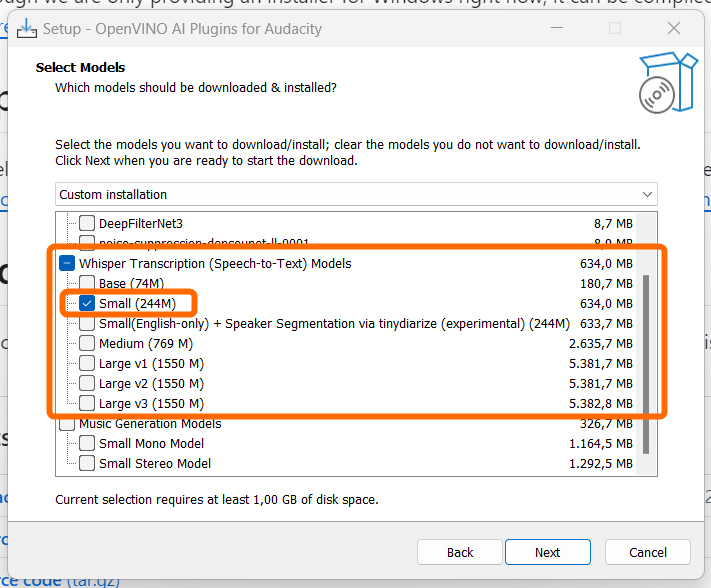This screenshot has width=711, height=588.
Task: Click the 8,7 MB size value
Action: (614, 224)
